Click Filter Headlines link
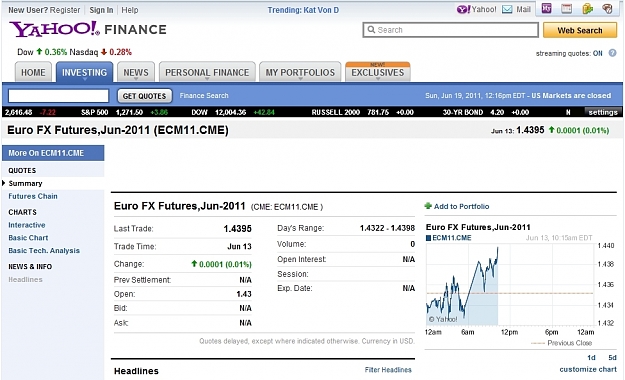The image size is (625, 380). pyautogui.click(x=388, y=370)
